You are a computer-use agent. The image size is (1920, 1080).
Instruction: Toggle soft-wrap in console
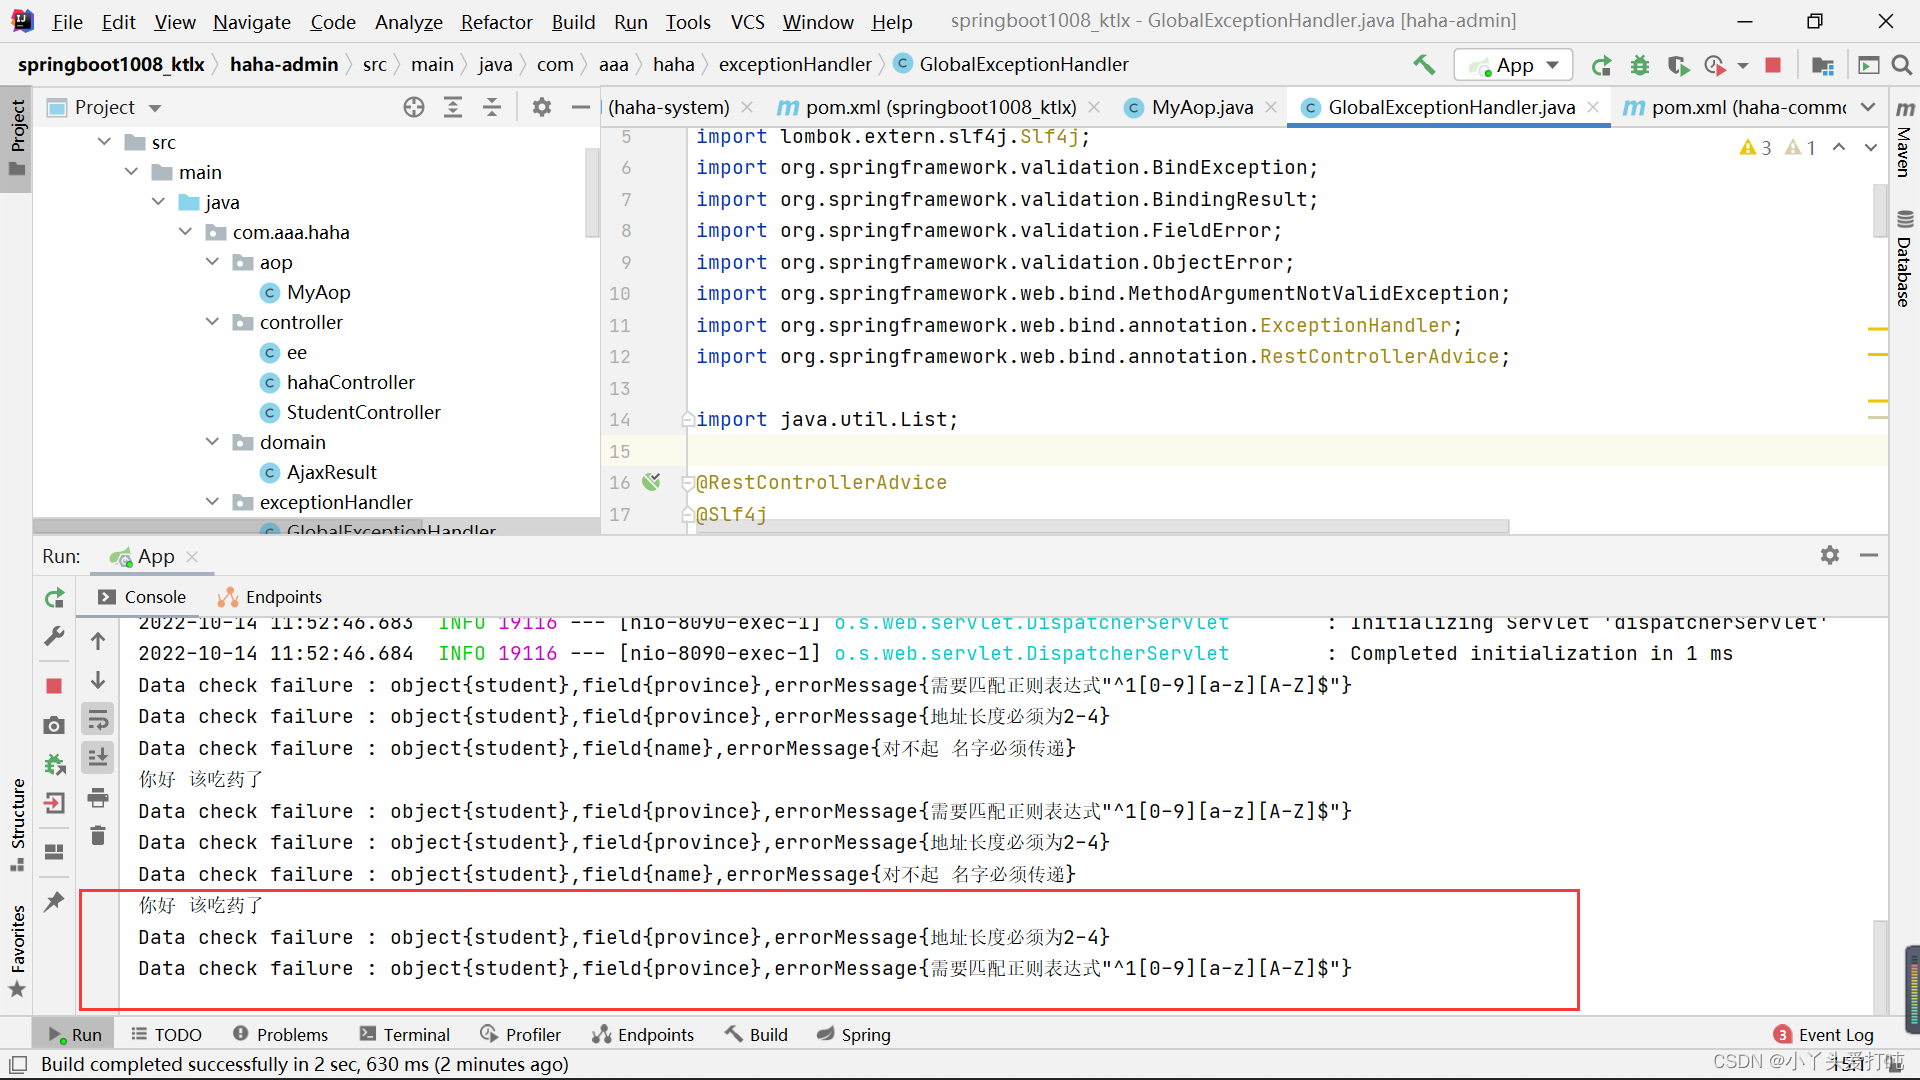98,719
